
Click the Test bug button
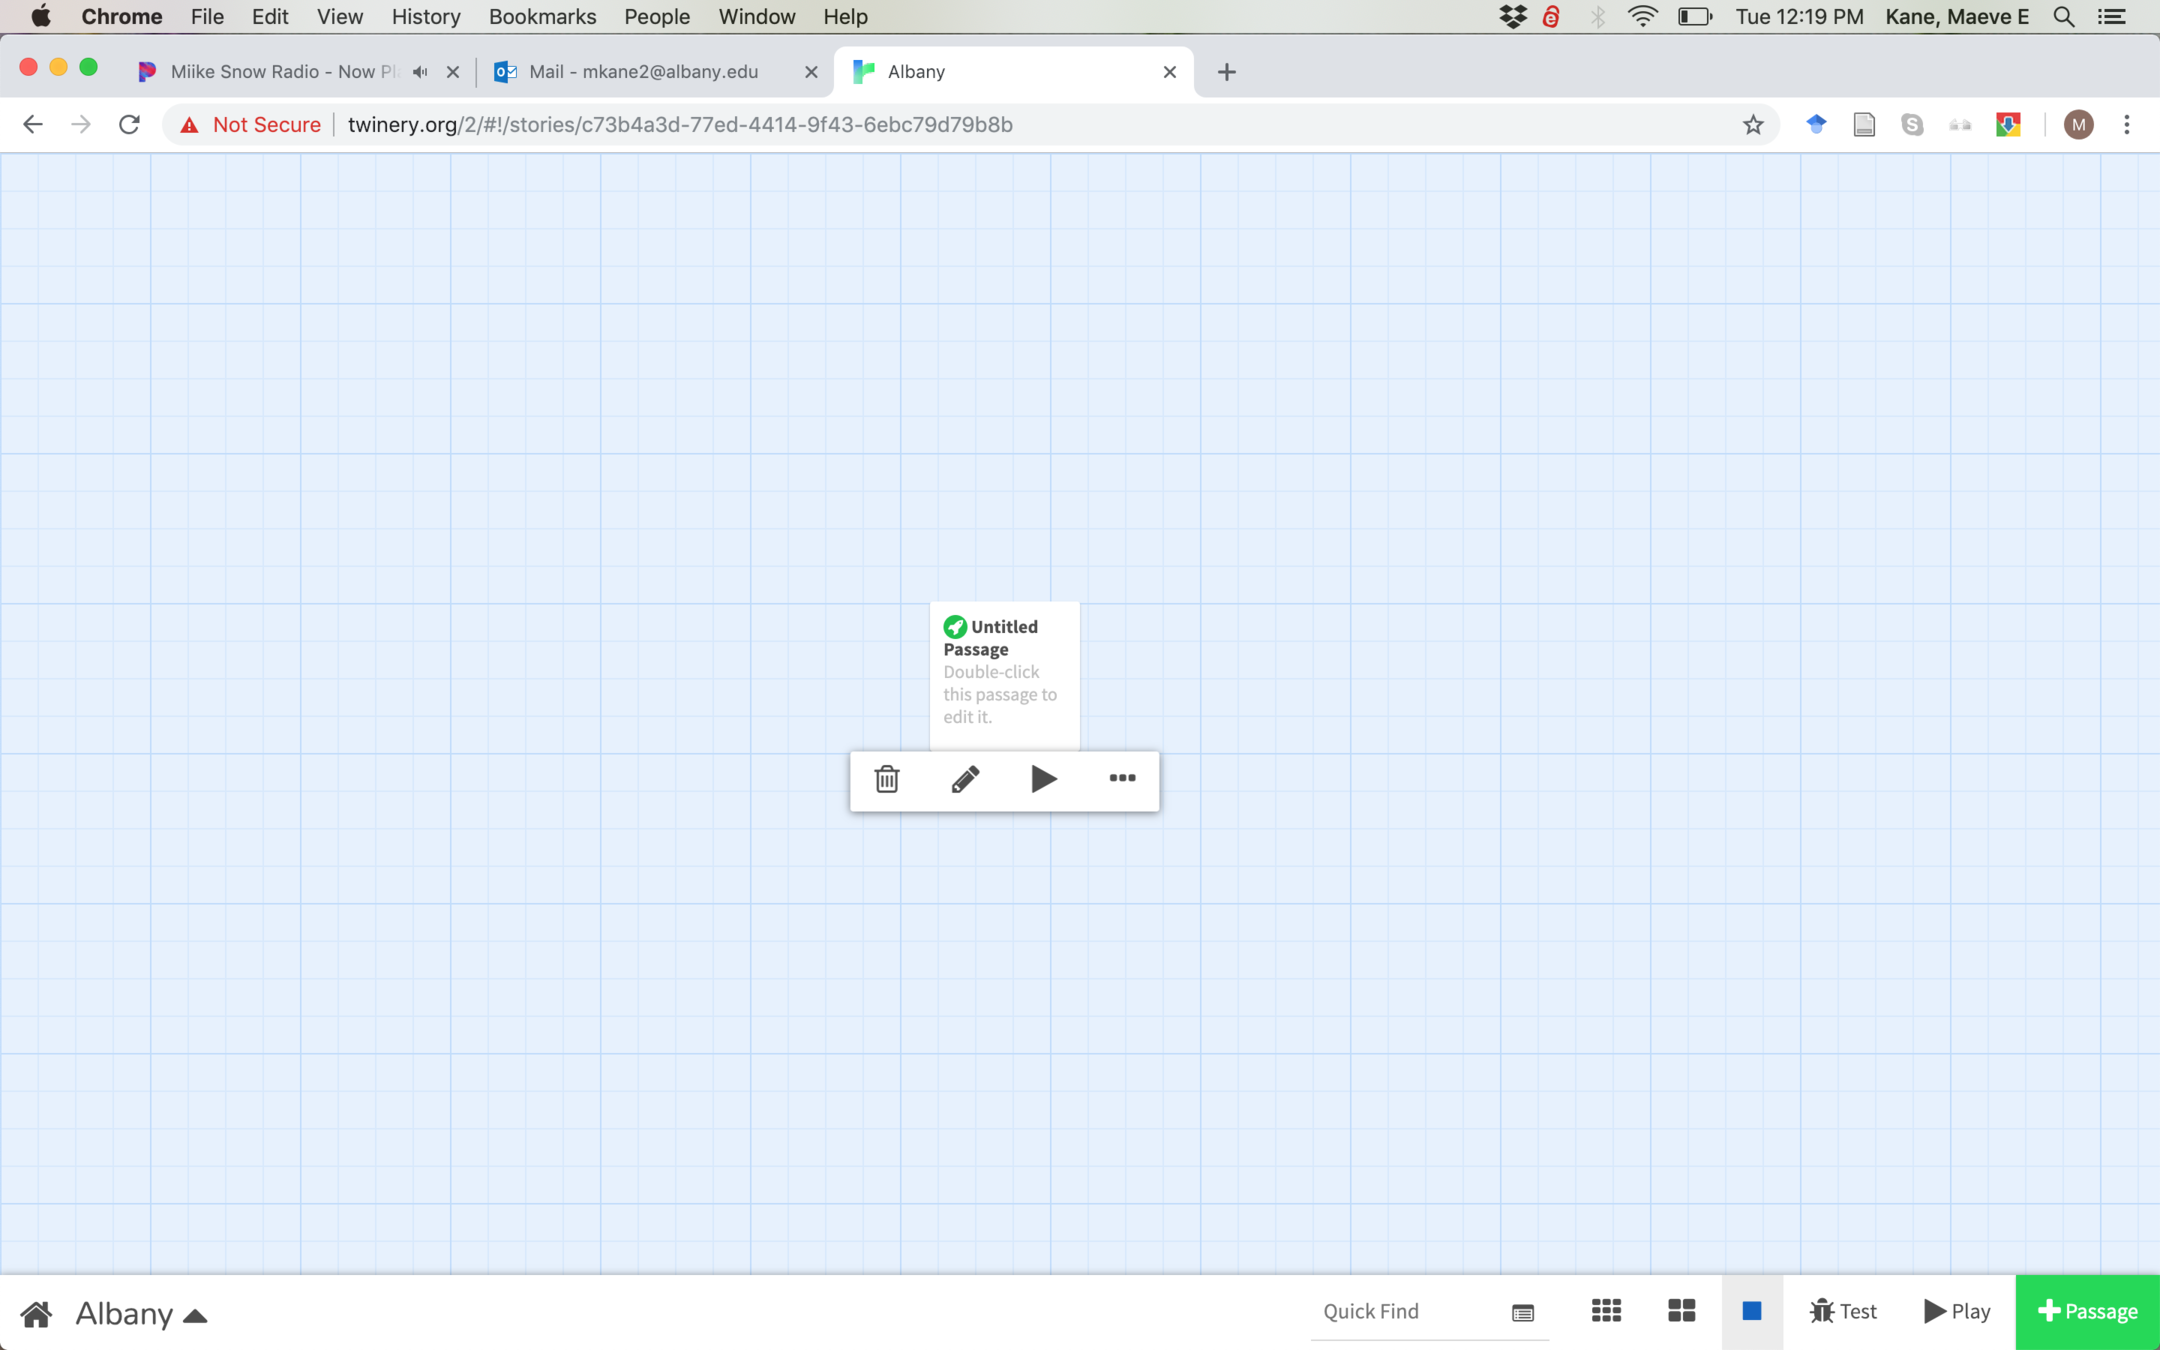(1843, 1311)
